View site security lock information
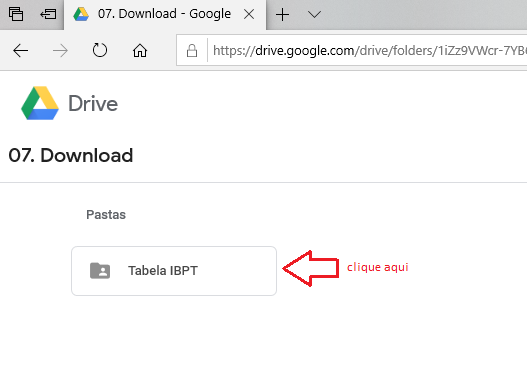The width and height of the screenshot is (527, 388). click(x=192, y=51)
